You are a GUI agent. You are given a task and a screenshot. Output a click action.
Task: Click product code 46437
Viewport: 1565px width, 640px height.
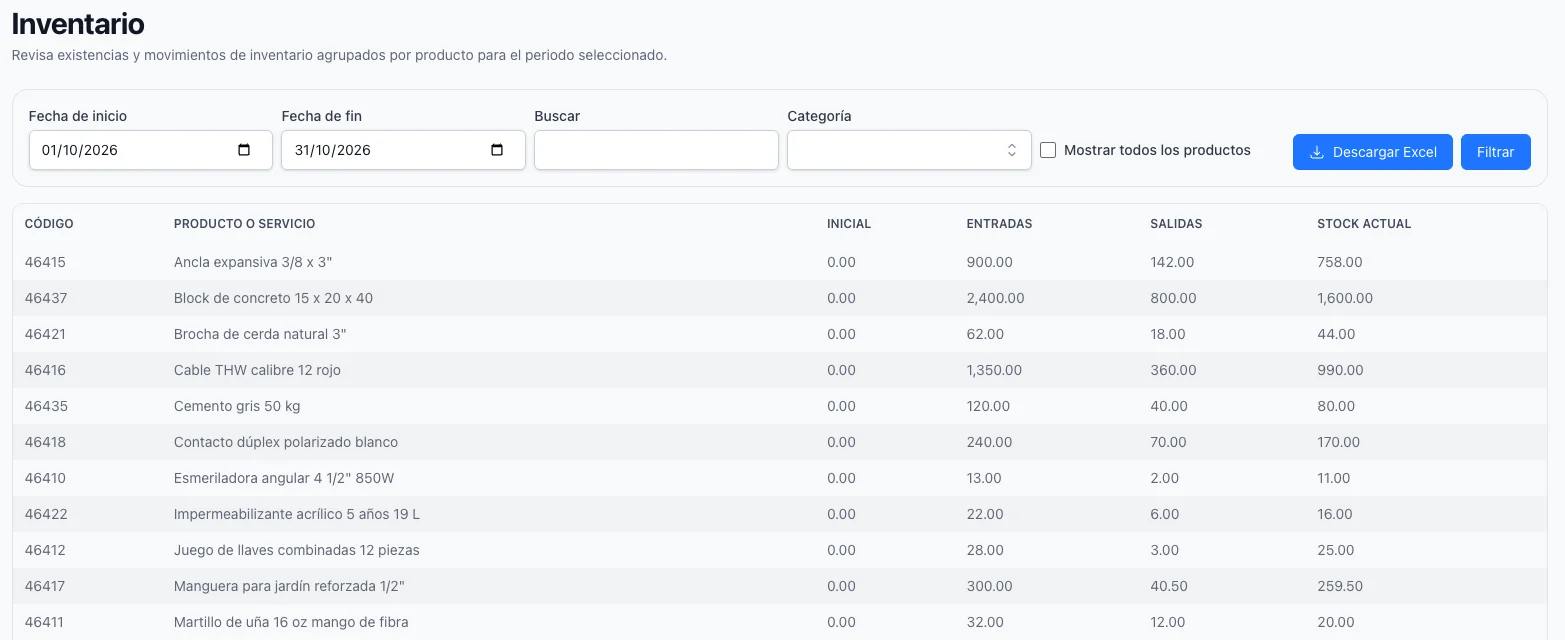pyautogui.click(x=45, y=298)
